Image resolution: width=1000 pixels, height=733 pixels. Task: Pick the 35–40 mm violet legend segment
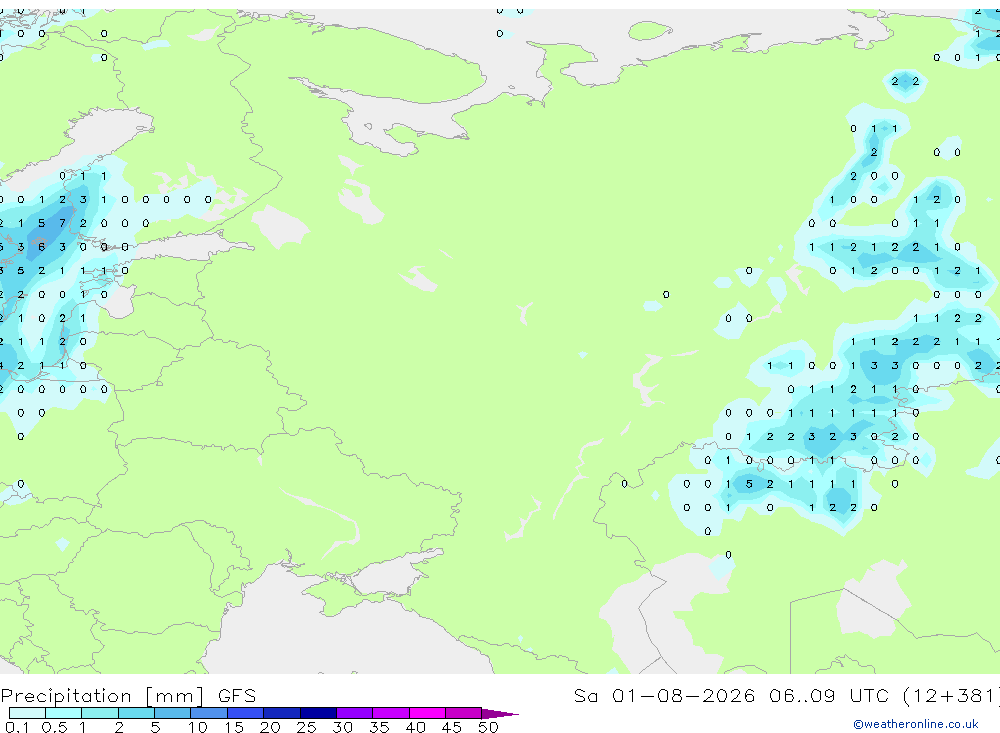[x=391, y=713]
